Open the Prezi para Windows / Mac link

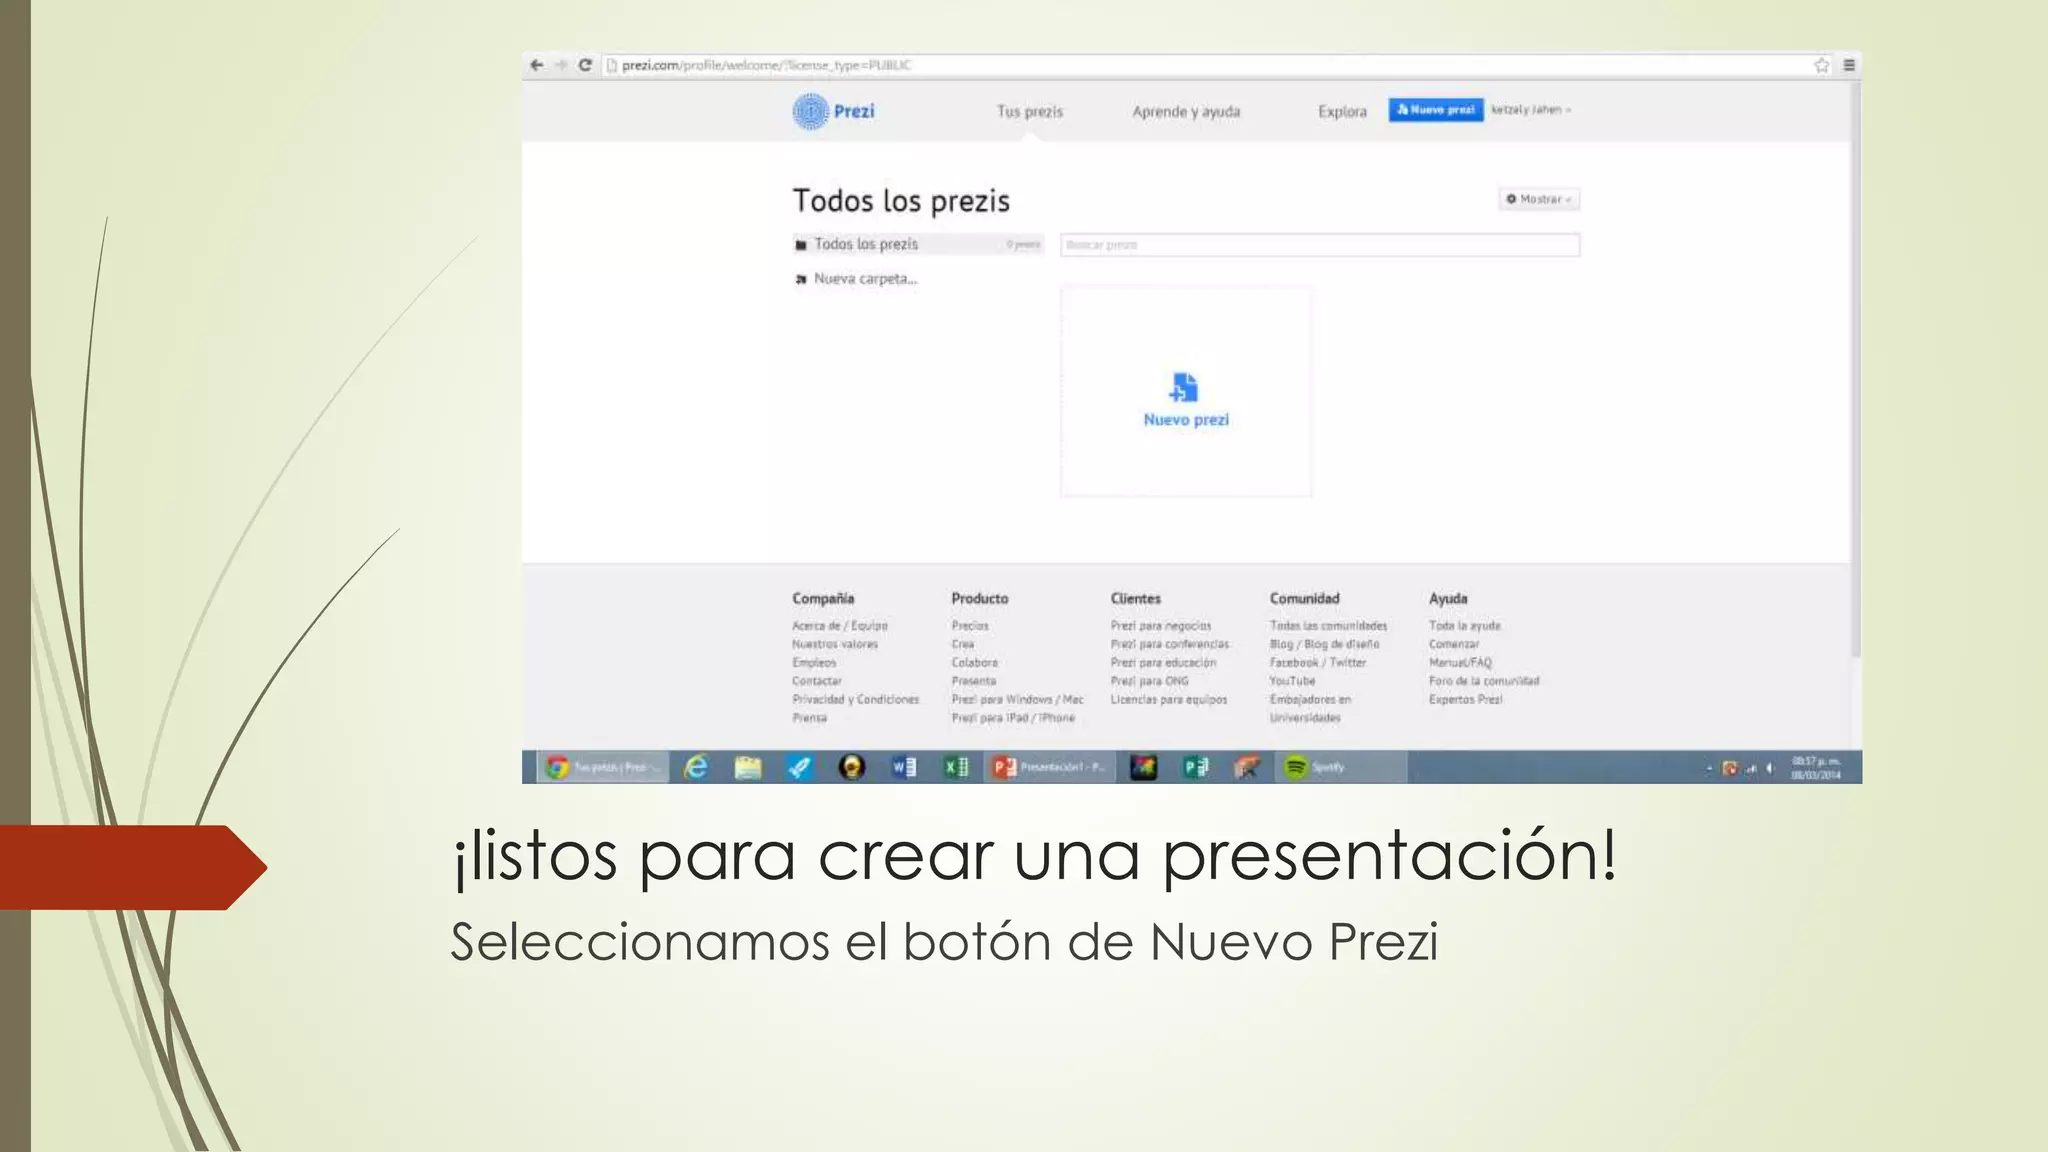click(x=1017, y=699)
